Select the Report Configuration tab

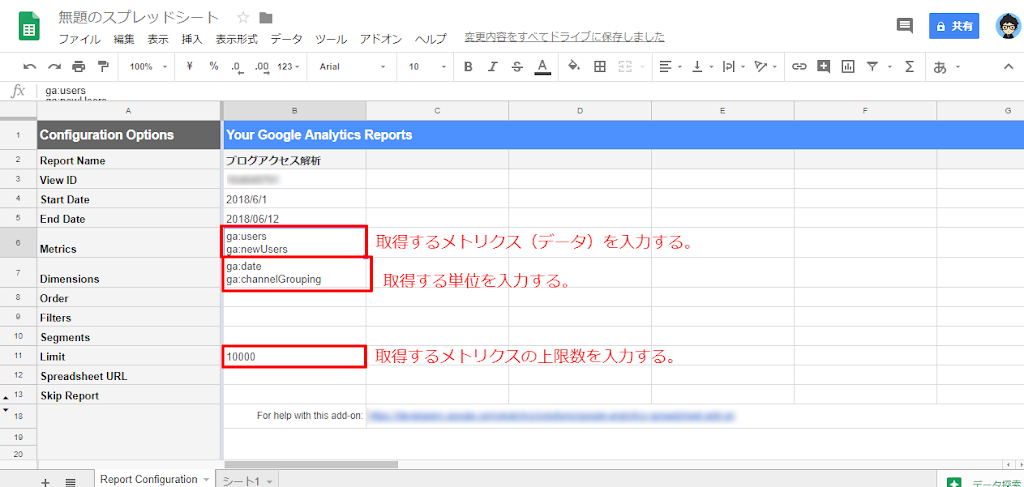click(x=154, y=479)
